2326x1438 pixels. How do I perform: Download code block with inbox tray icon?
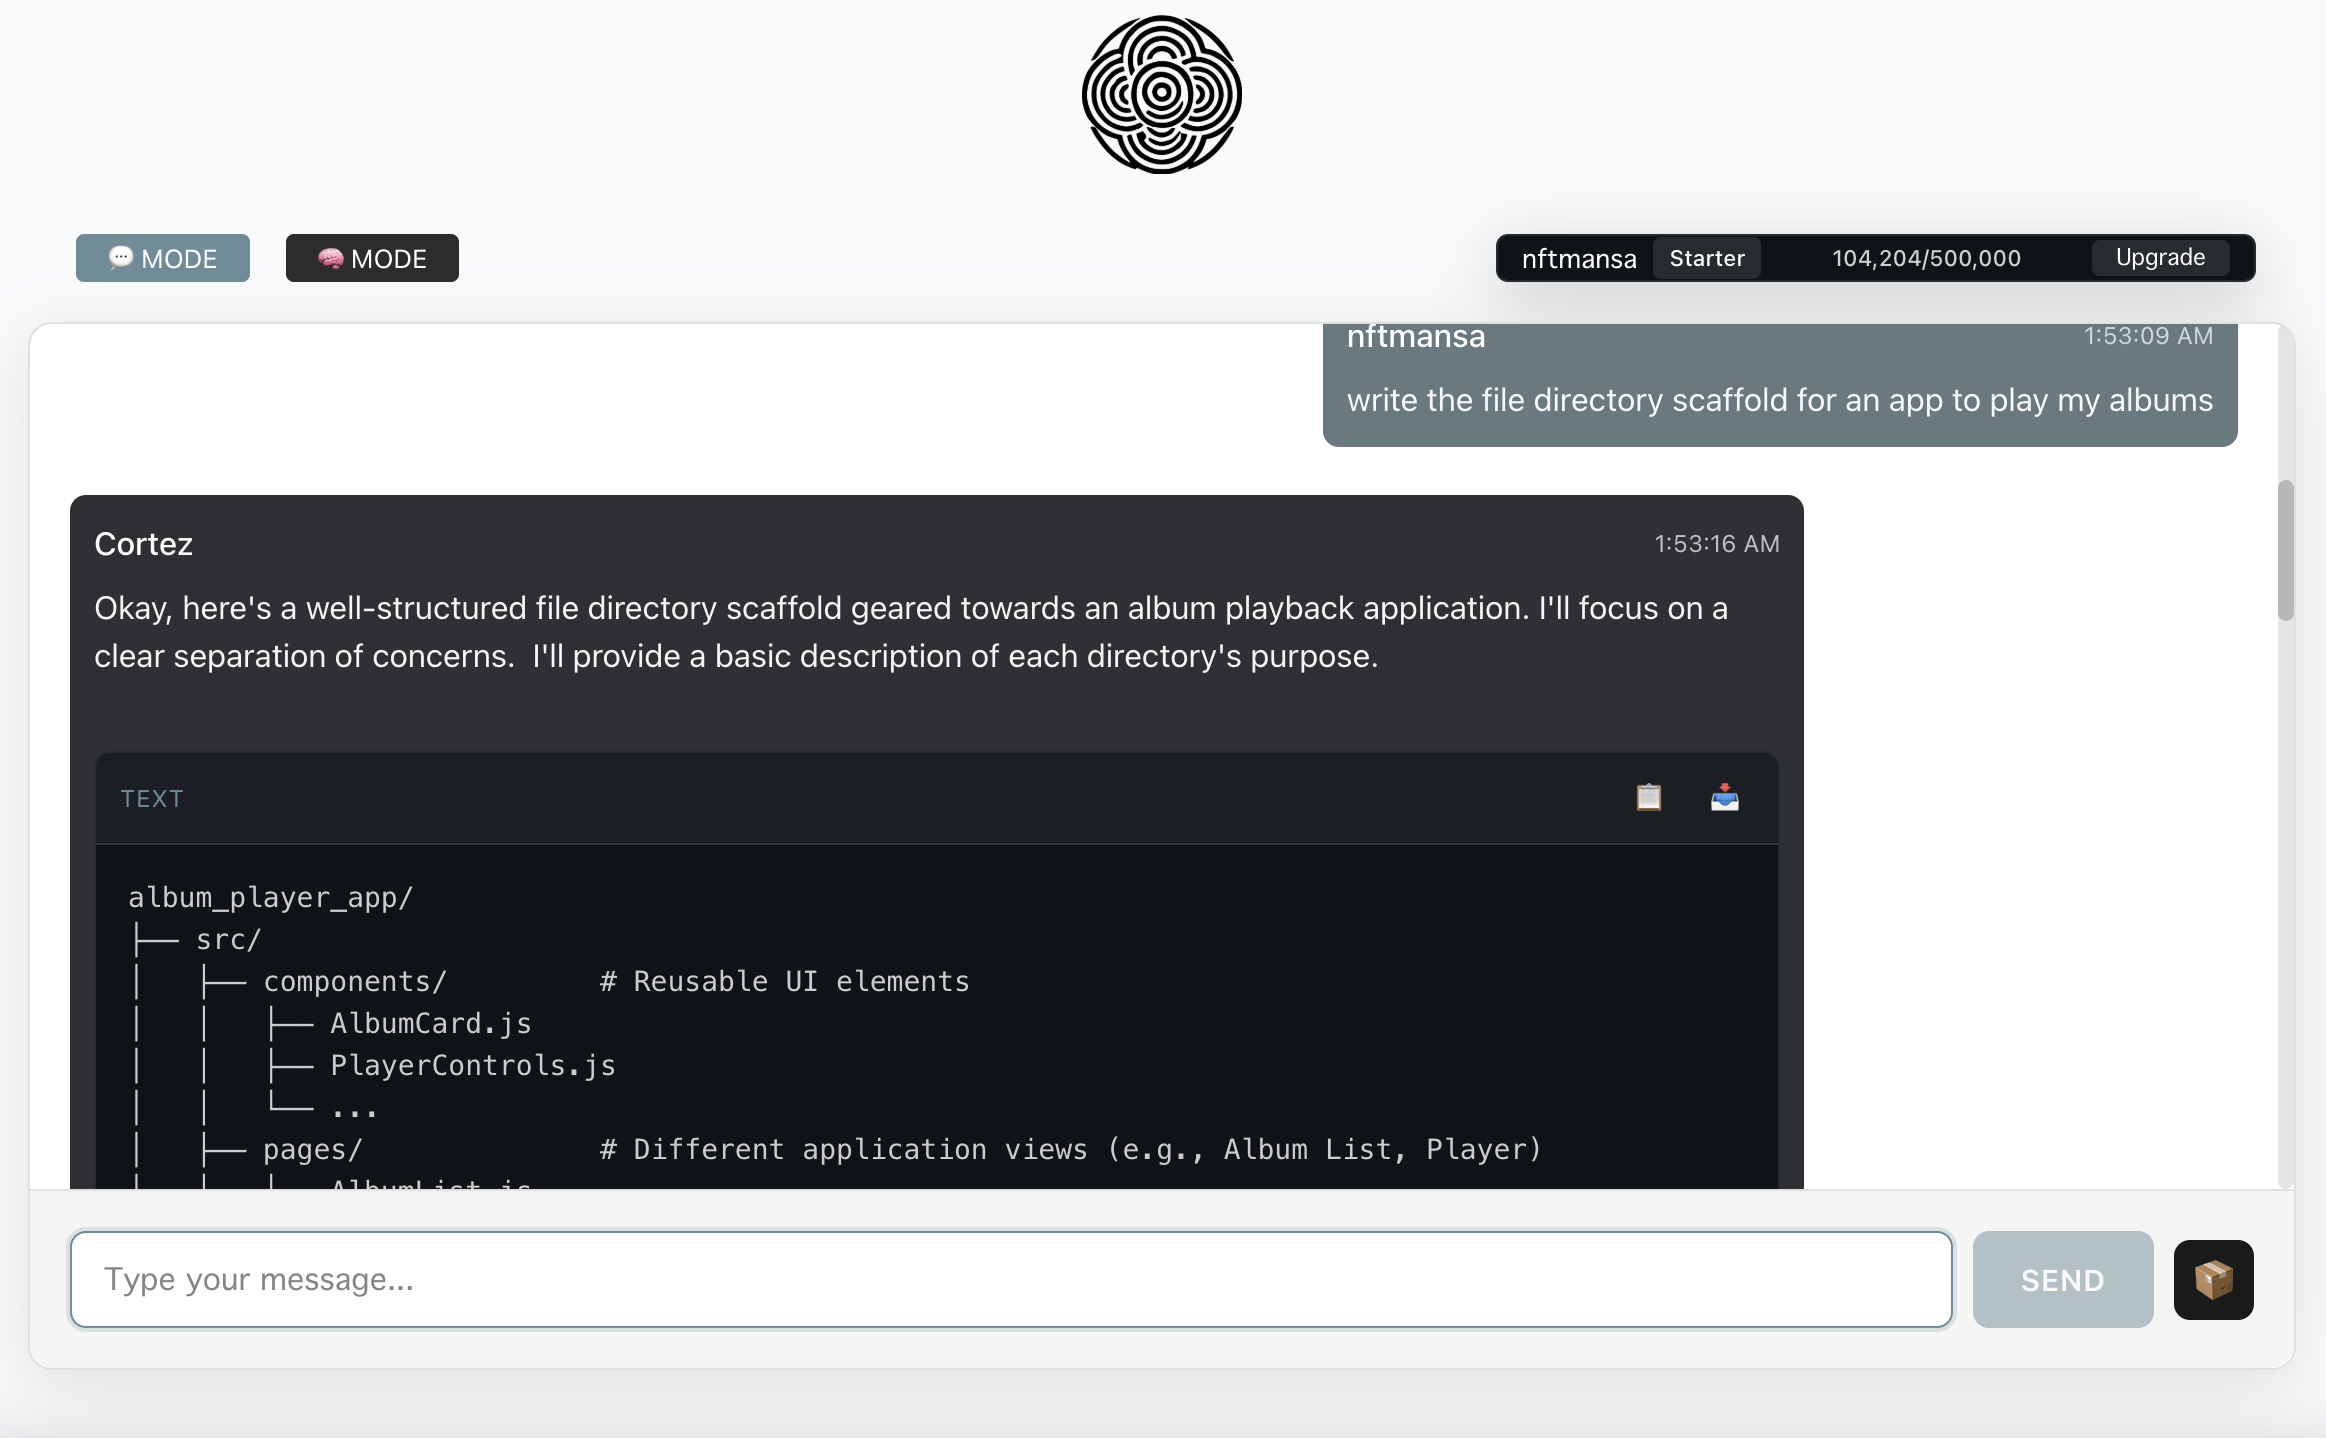[x=1724, y=797]
